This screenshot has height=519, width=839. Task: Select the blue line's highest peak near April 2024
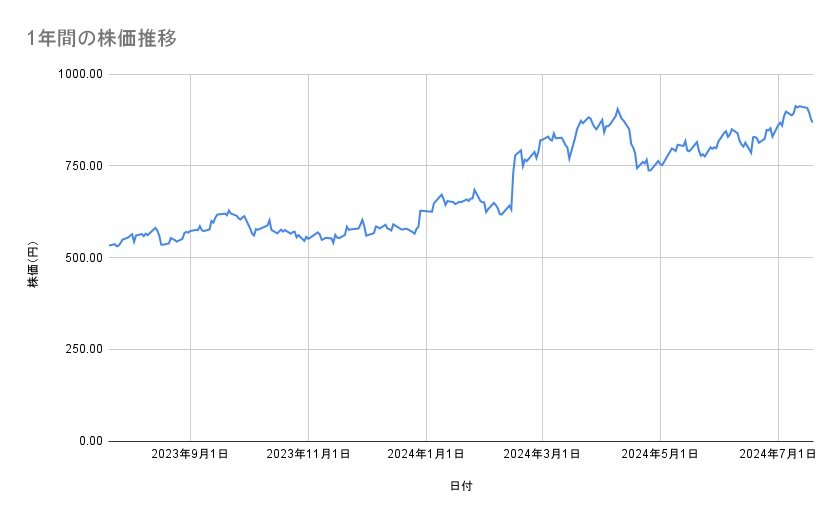tap(618, 108)
